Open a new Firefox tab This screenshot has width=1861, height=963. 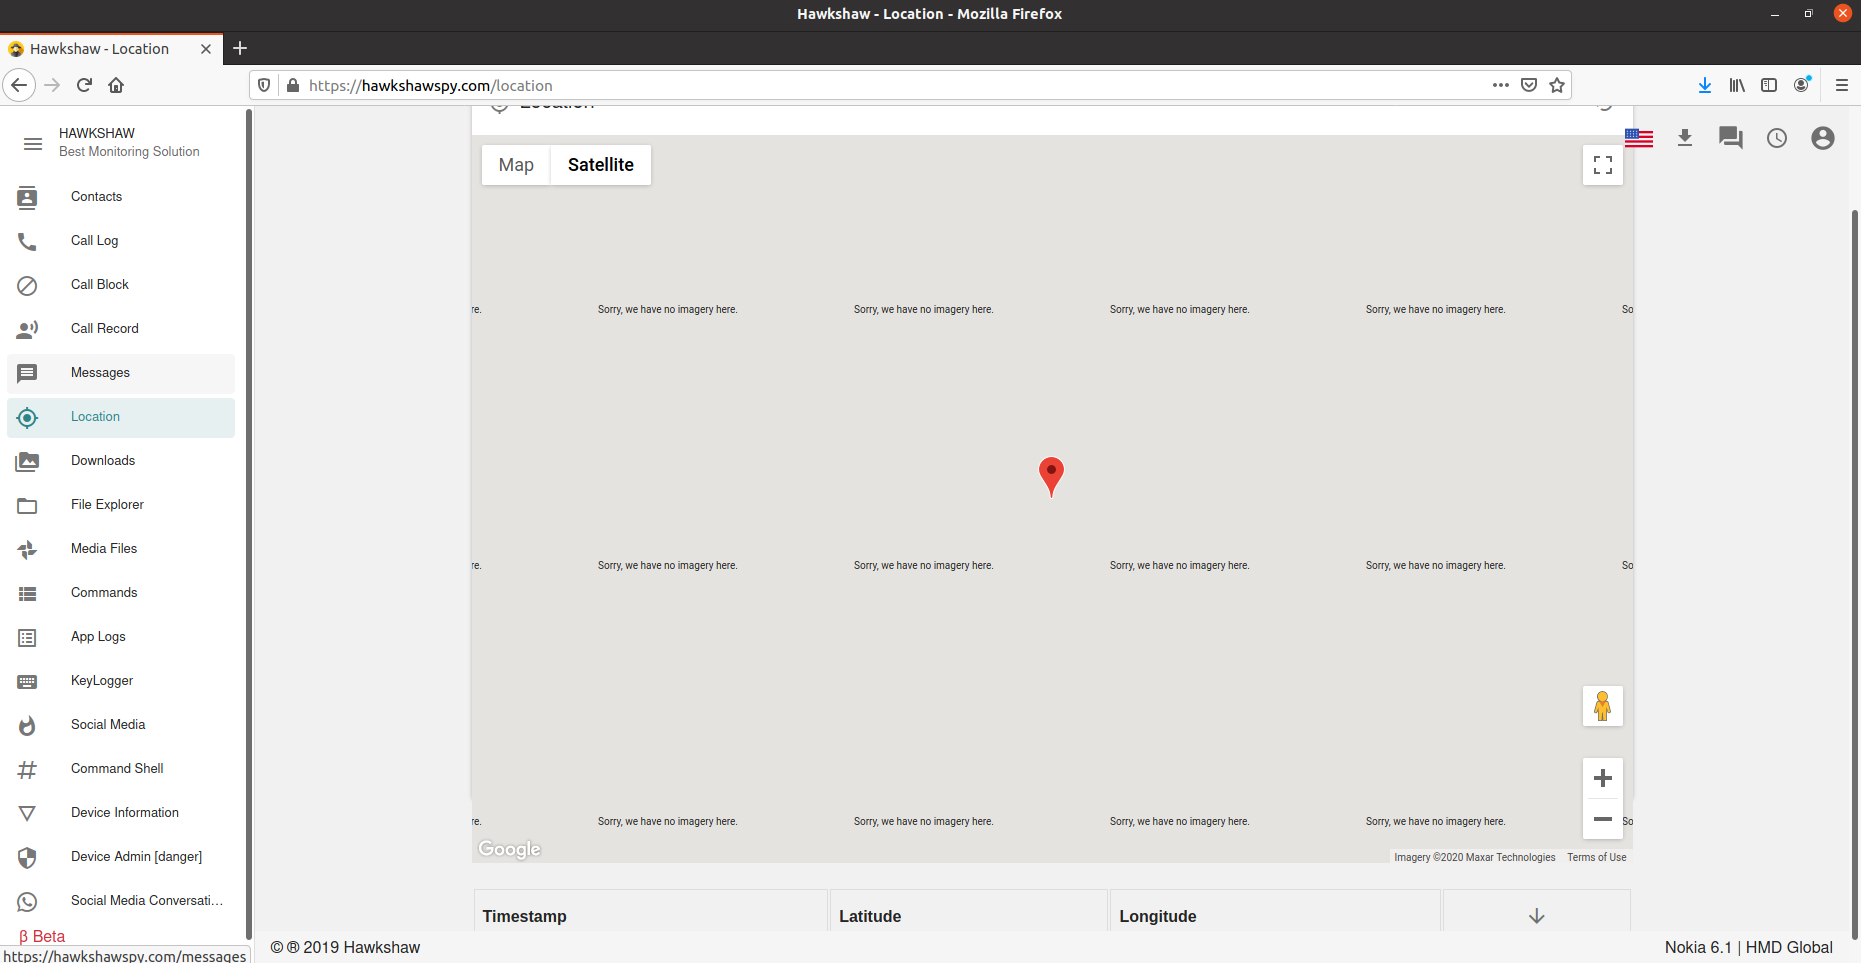pos(240,48)
